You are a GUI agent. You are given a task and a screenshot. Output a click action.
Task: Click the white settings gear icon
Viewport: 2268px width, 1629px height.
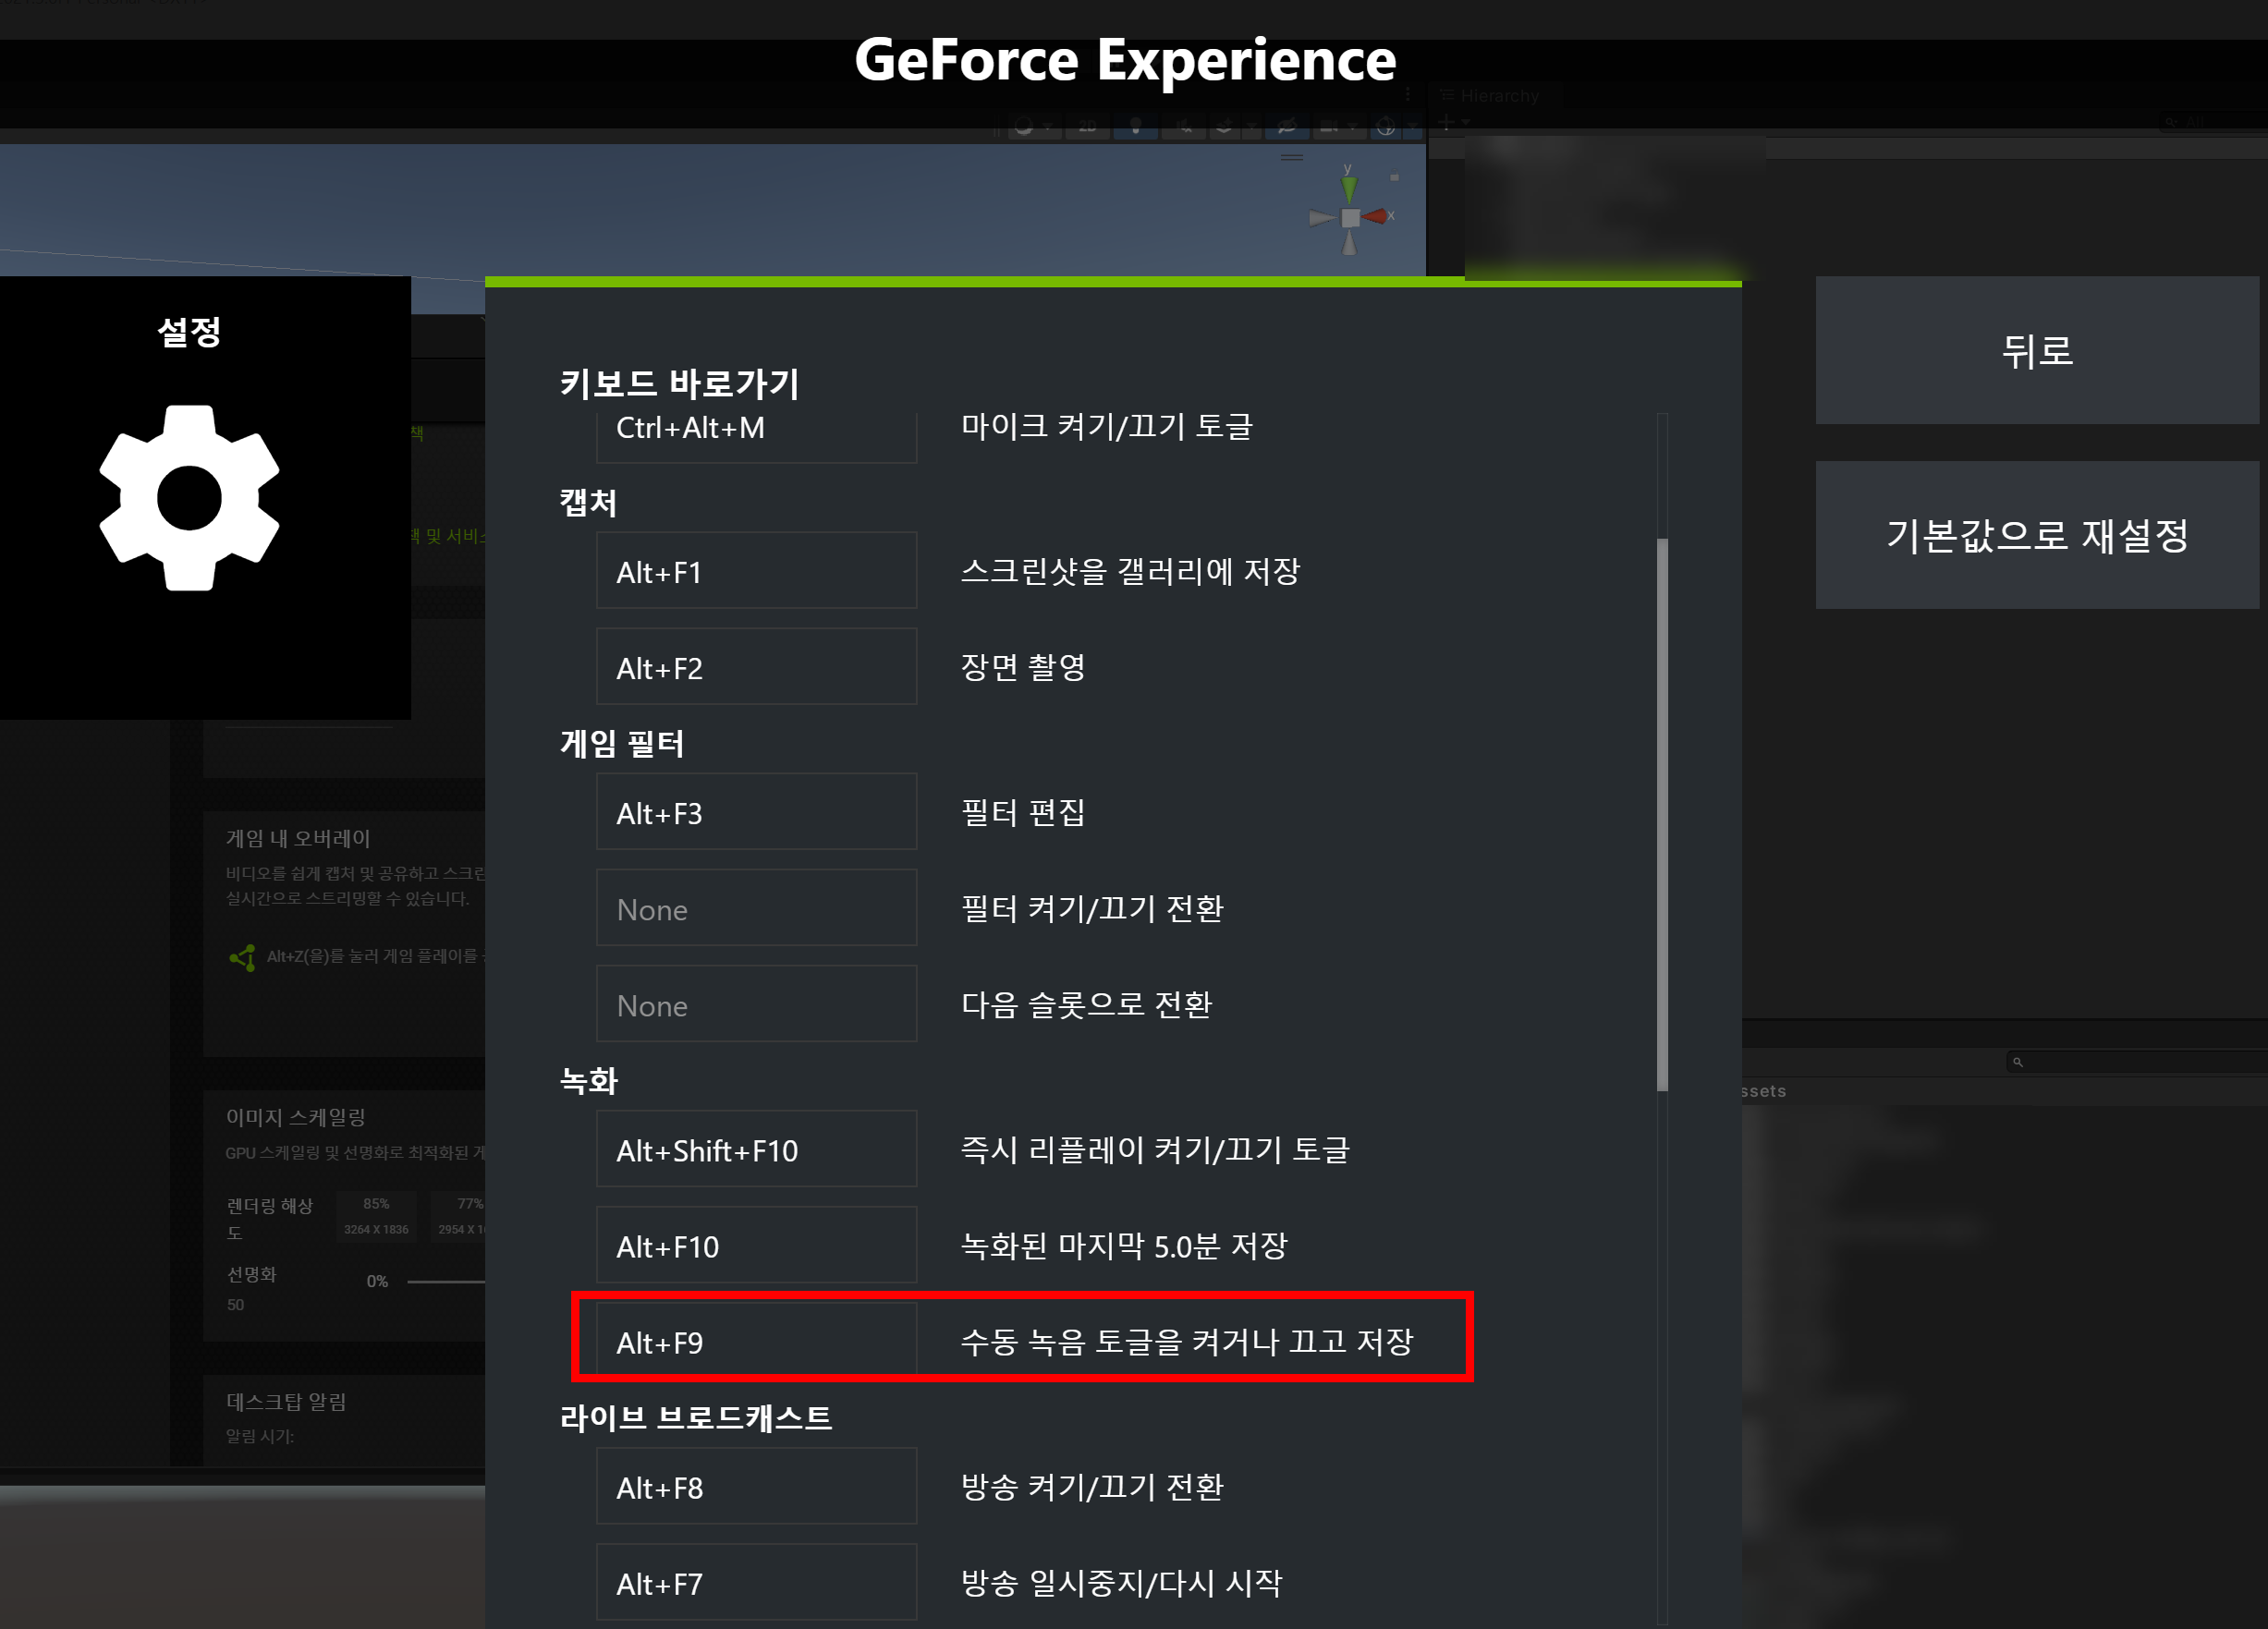tap(189, 497)
